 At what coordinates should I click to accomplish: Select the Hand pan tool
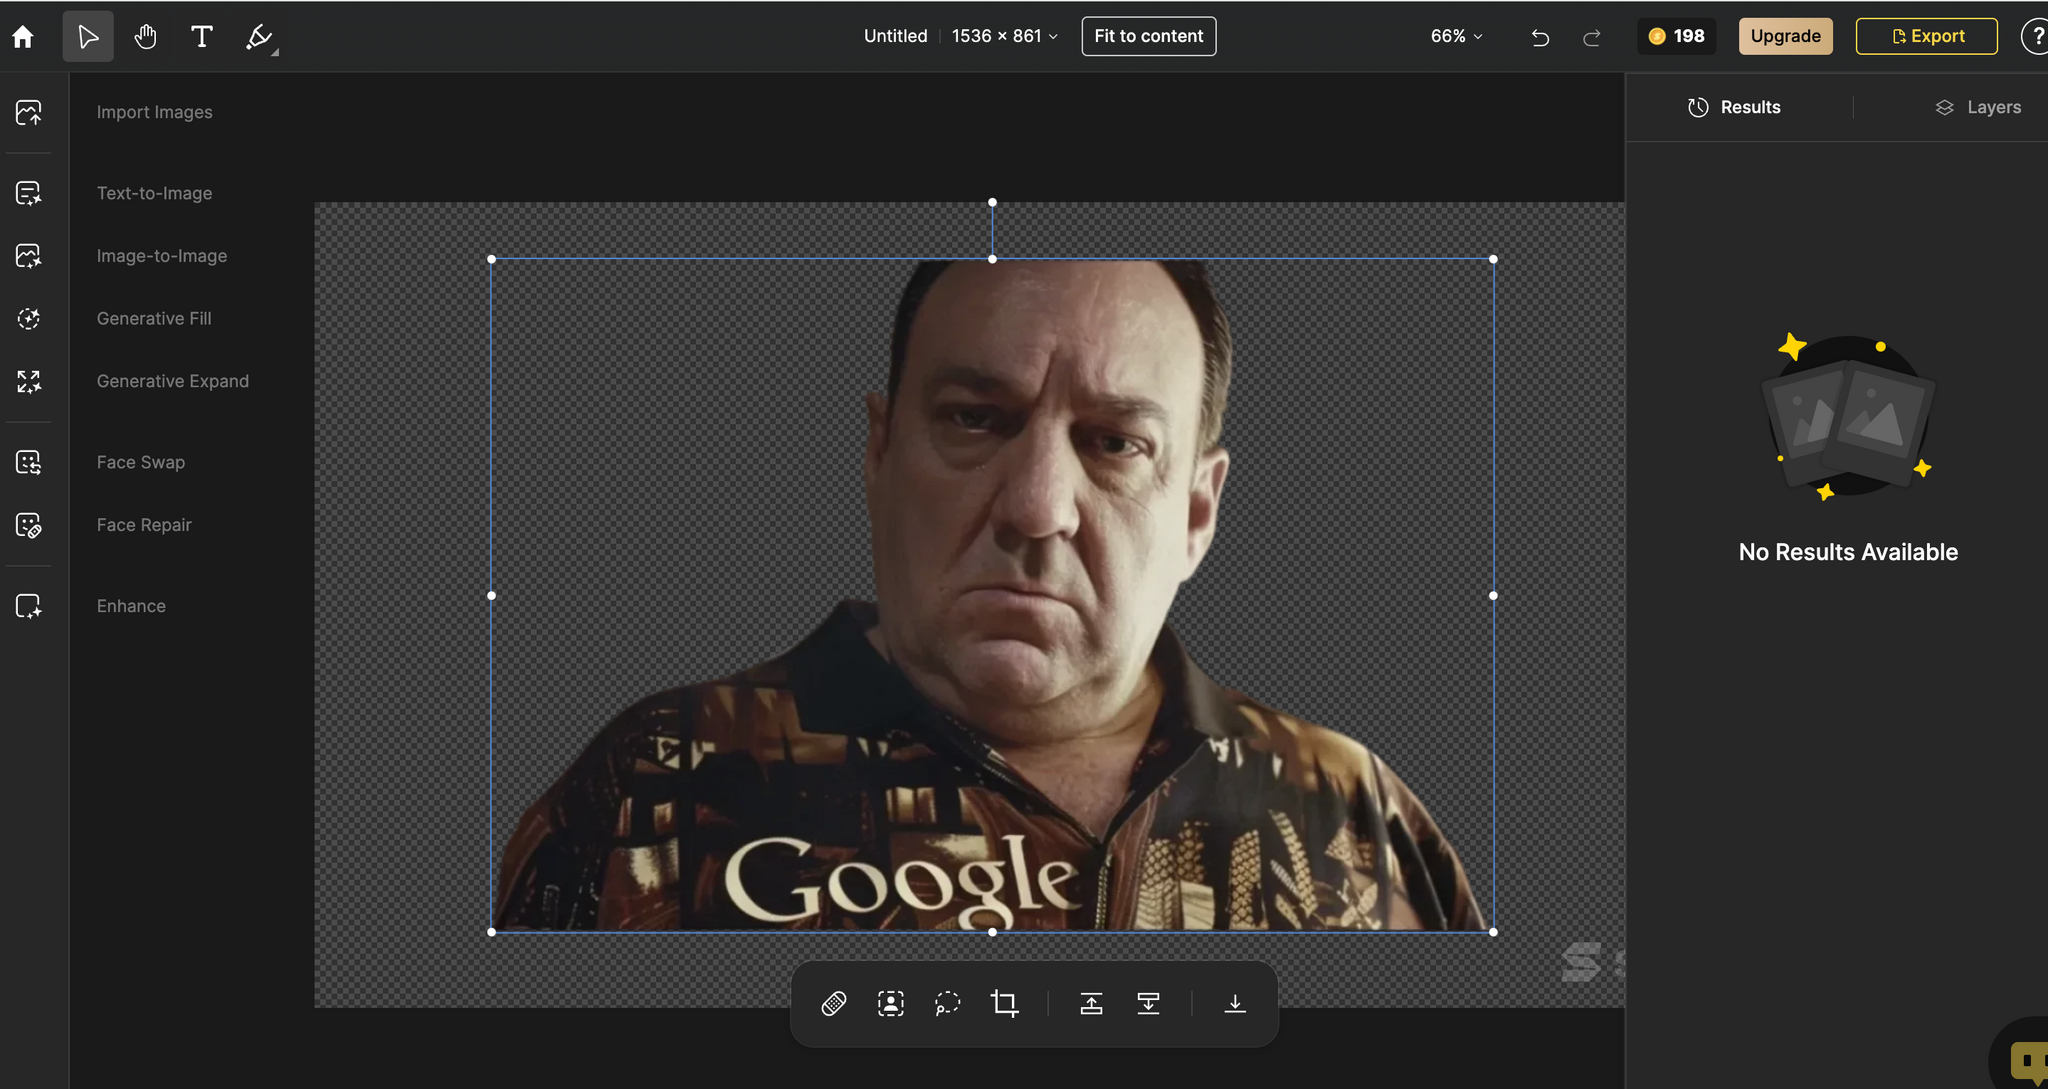pos(145,37)
